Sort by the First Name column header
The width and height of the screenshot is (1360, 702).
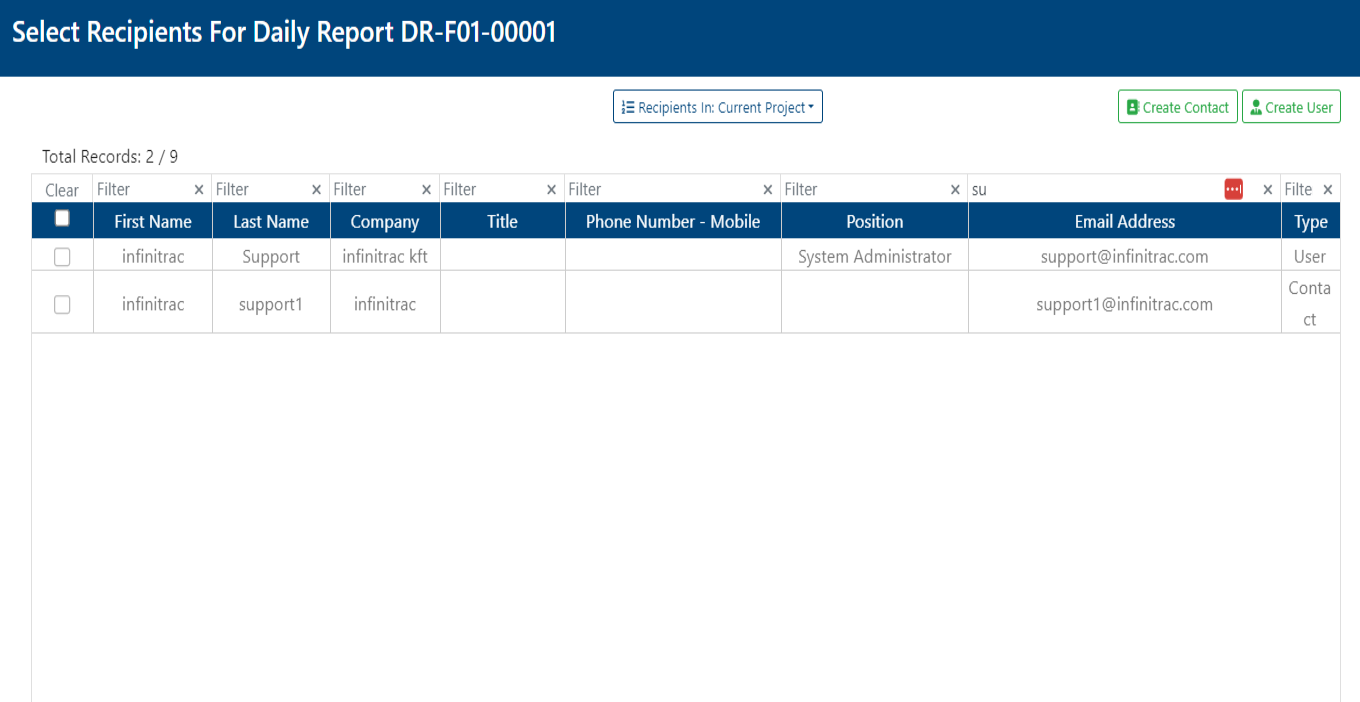pos(153,221)
